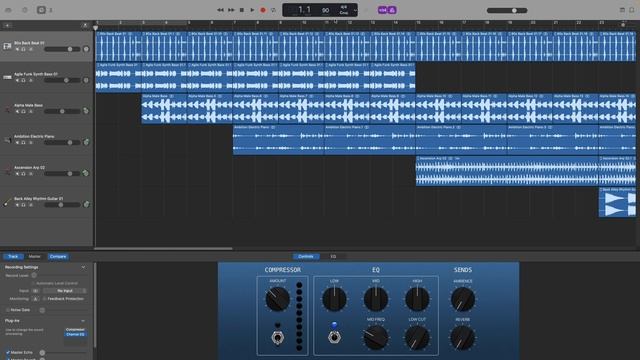Open the Library panel icon

[8, 10]
